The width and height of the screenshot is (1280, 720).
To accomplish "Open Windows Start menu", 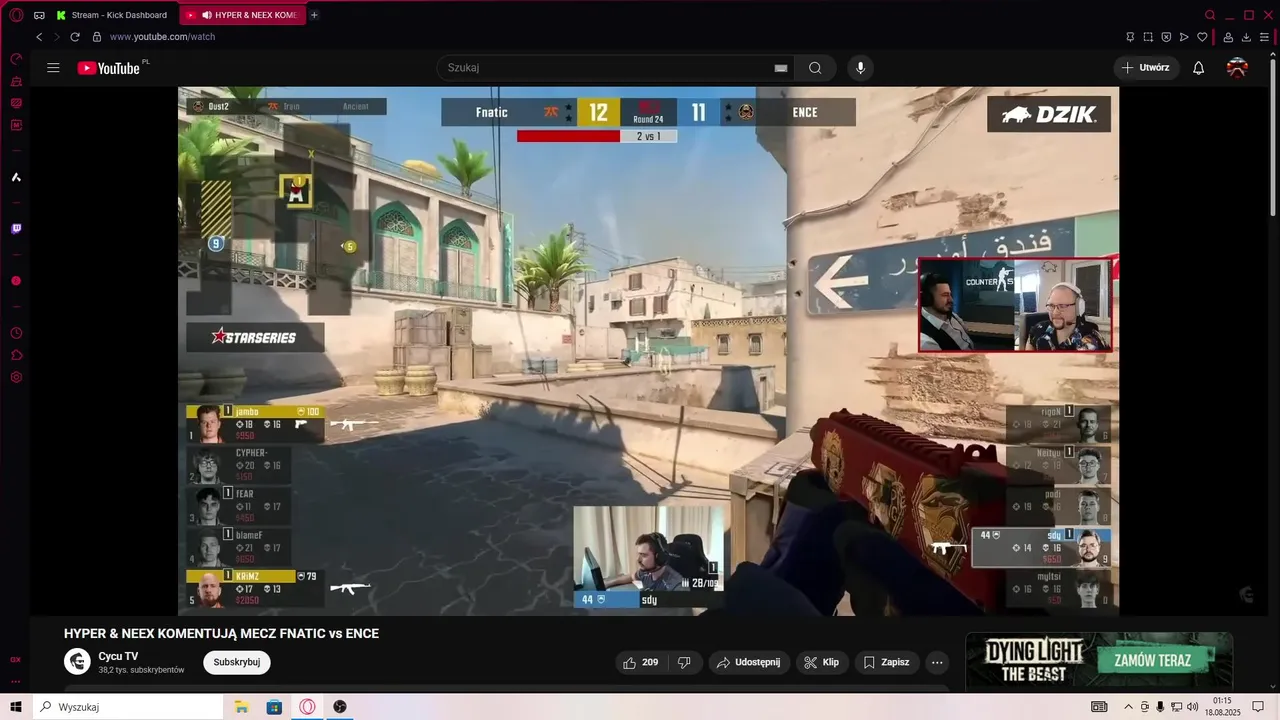I will coord(16,707).
